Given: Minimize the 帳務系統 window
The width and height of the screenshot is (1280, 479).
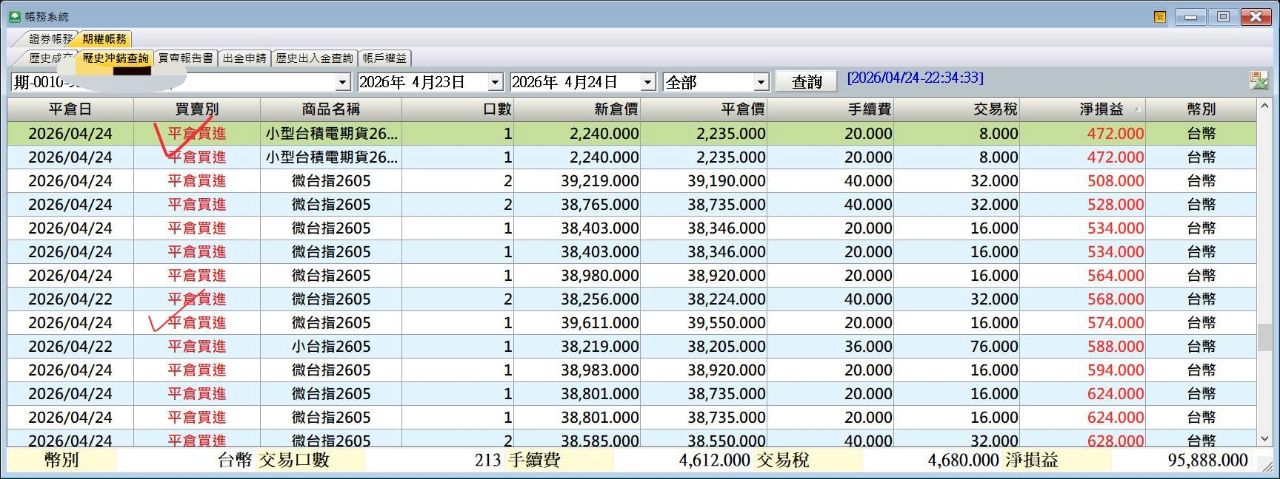Looking at the screenshot, I should (1190, 16).
